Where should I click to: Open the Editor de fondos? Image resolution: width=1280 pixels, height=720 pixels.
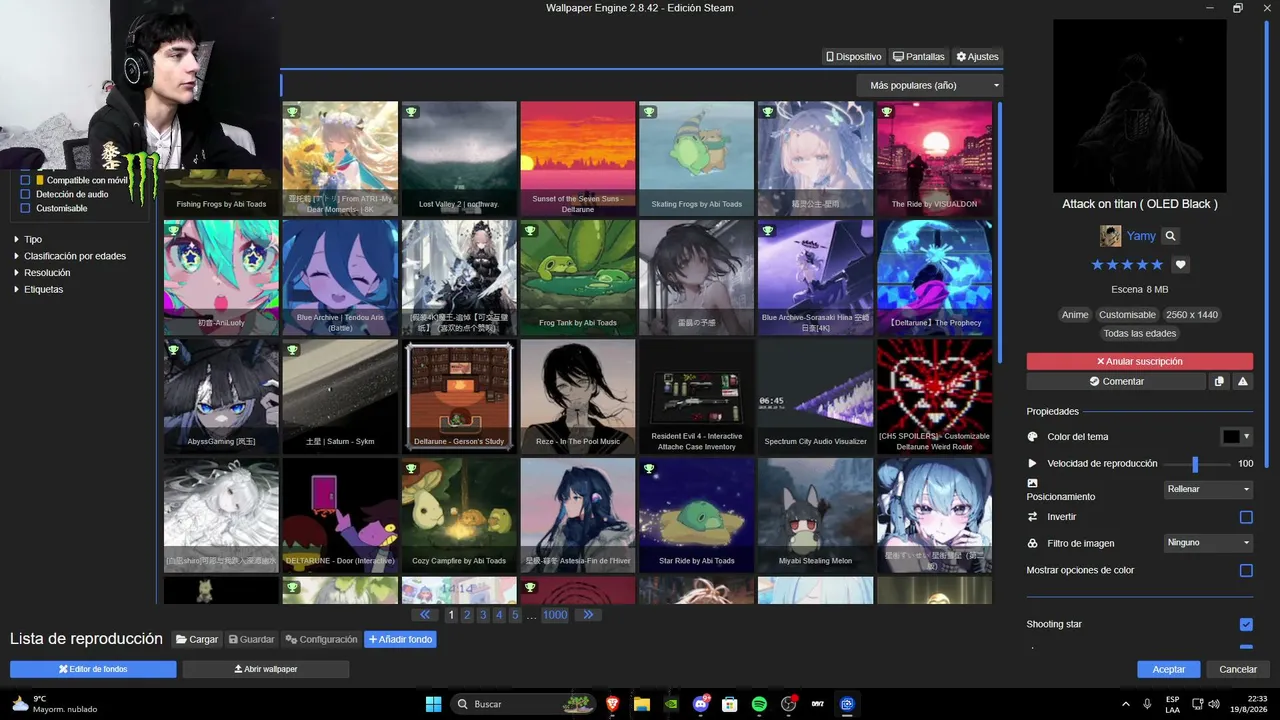tap(93, 669)
